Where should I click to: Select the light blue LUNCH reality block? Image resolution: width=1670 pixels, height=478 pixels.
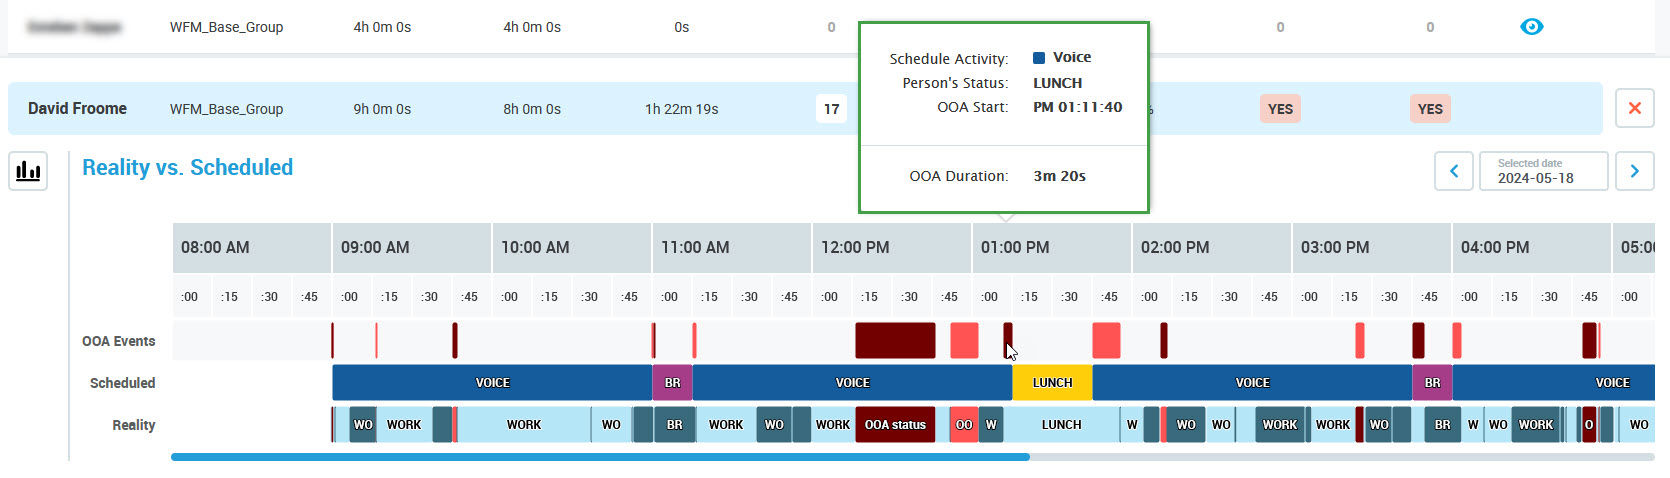pos(1061,425)
